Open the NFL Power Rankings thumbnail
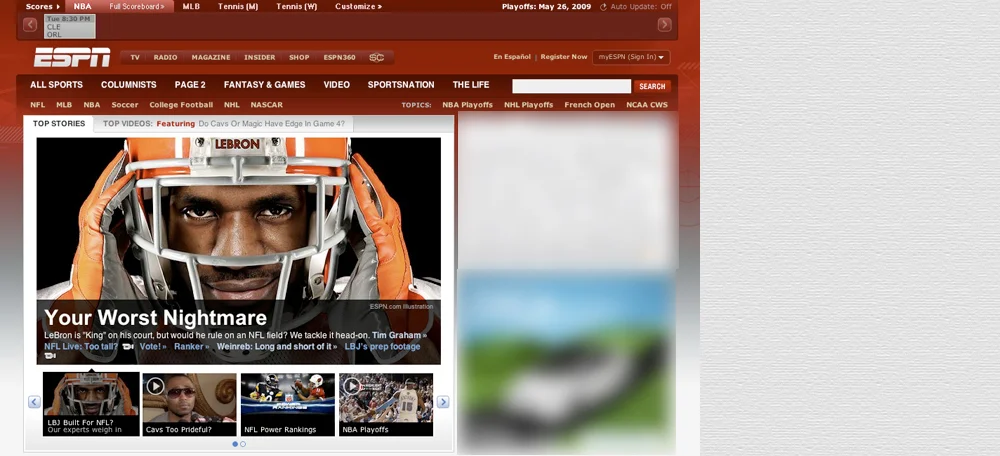 click(x=288, y=404)
